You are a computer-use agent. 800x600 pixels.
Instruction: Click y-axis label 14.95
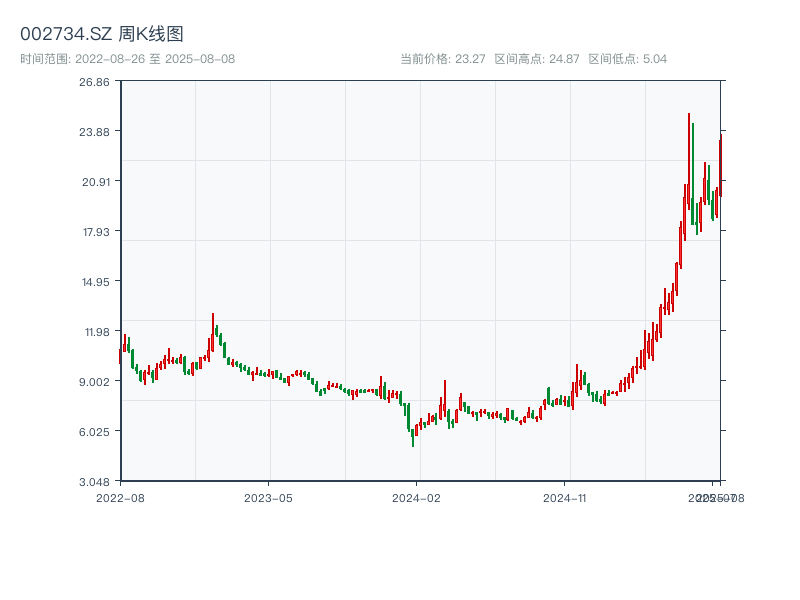96,282
